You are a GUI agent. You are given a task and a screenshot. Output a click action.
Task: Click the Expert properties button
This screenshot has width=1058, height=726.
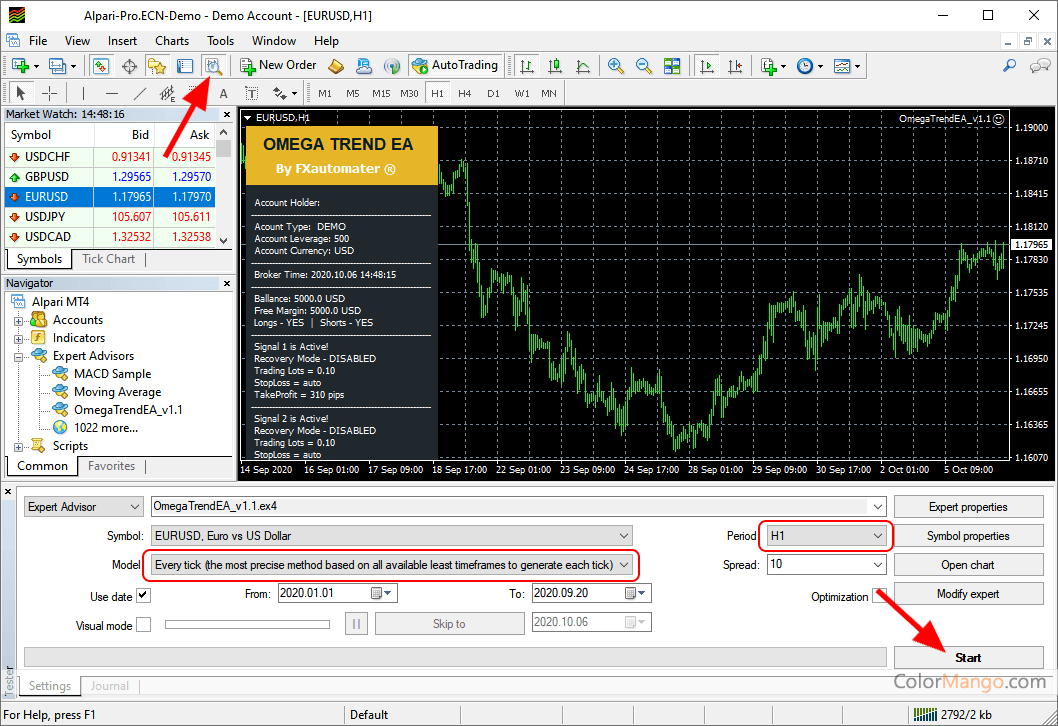tap(968, 507)
